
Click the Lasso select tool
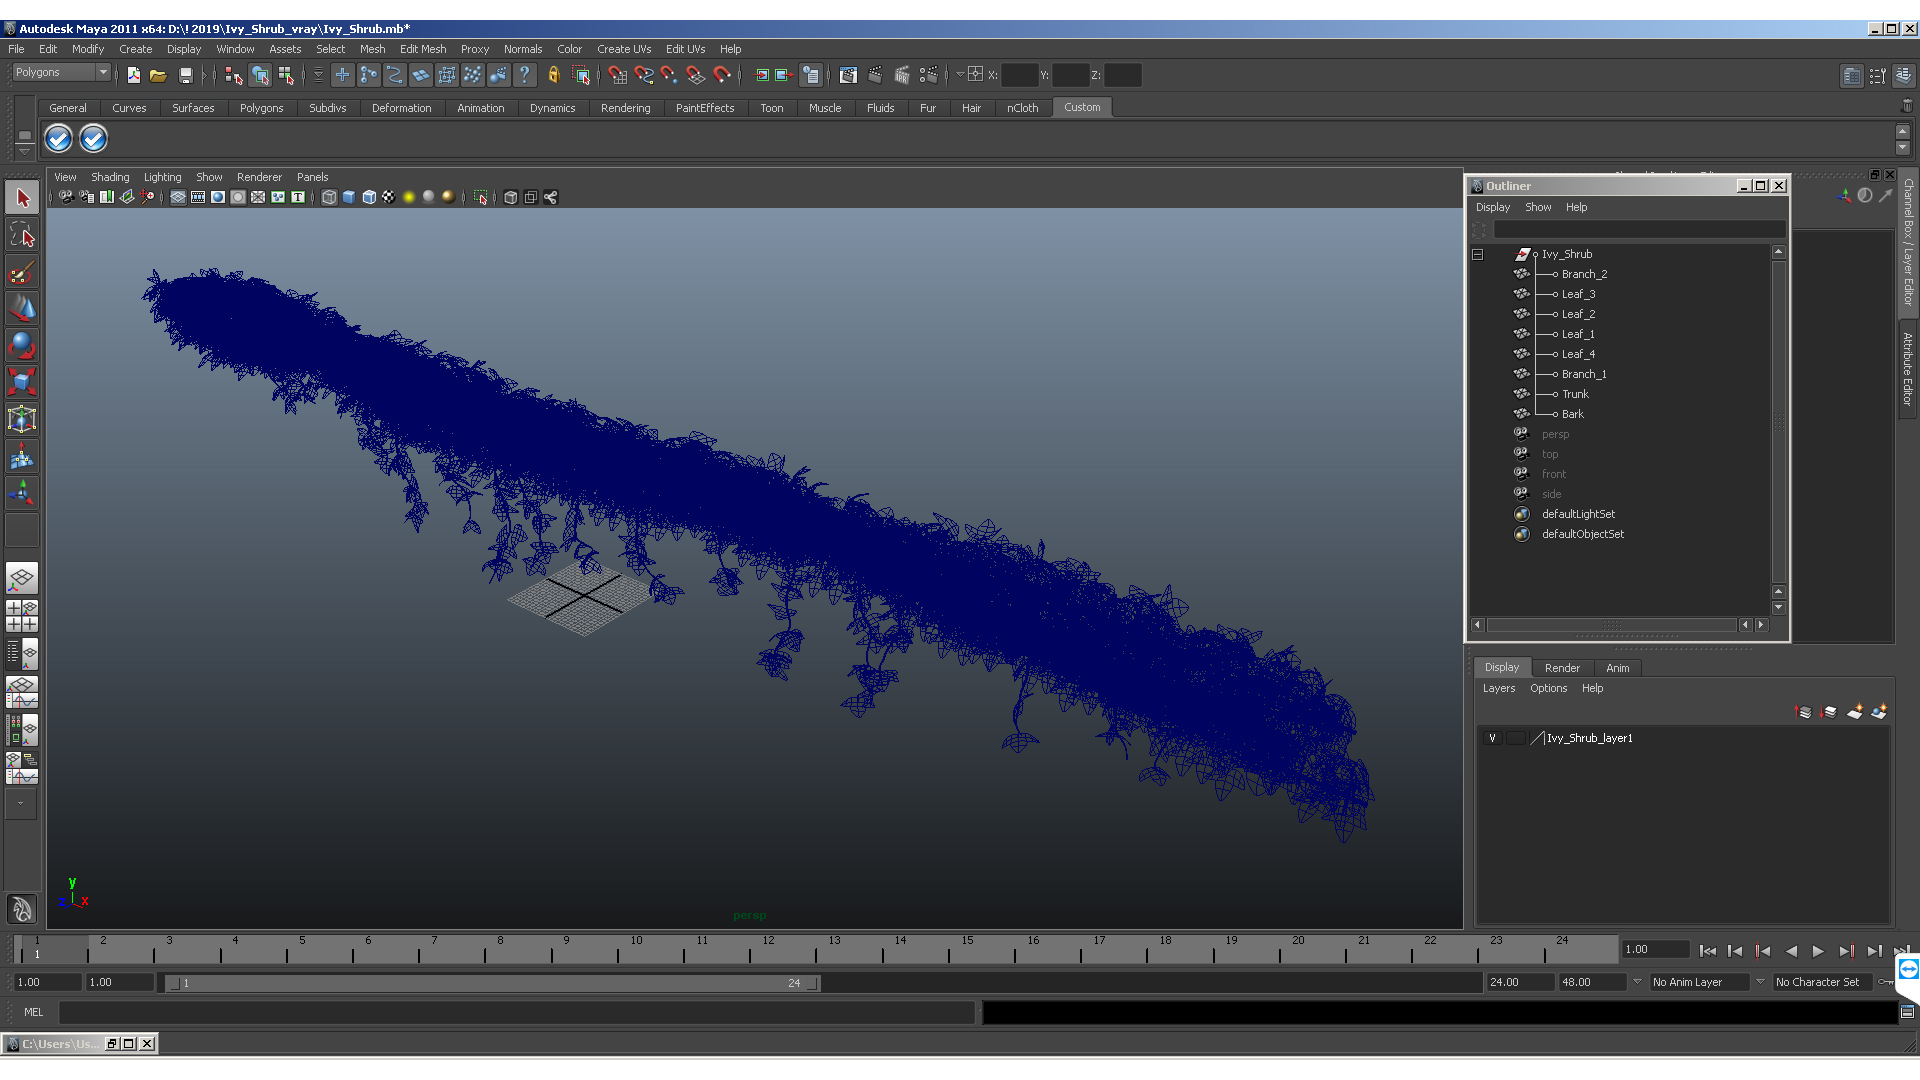click(x=22, y=235)
